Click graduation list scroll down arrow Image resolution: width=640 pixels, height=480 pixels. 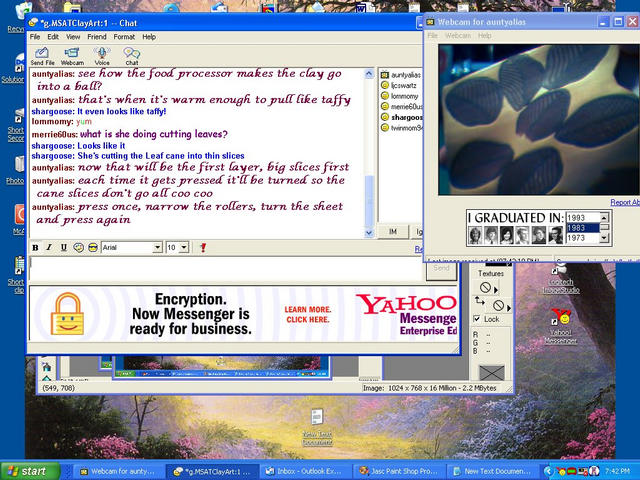[x=604, y=238]
